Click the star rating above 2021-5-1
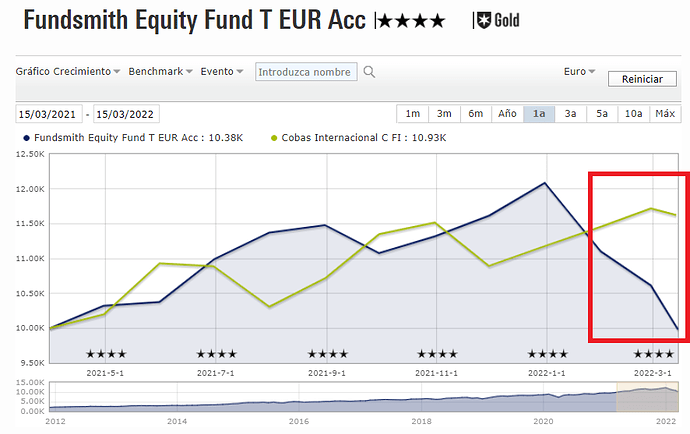This screenshot has width=690, height=434. (106, 354)
